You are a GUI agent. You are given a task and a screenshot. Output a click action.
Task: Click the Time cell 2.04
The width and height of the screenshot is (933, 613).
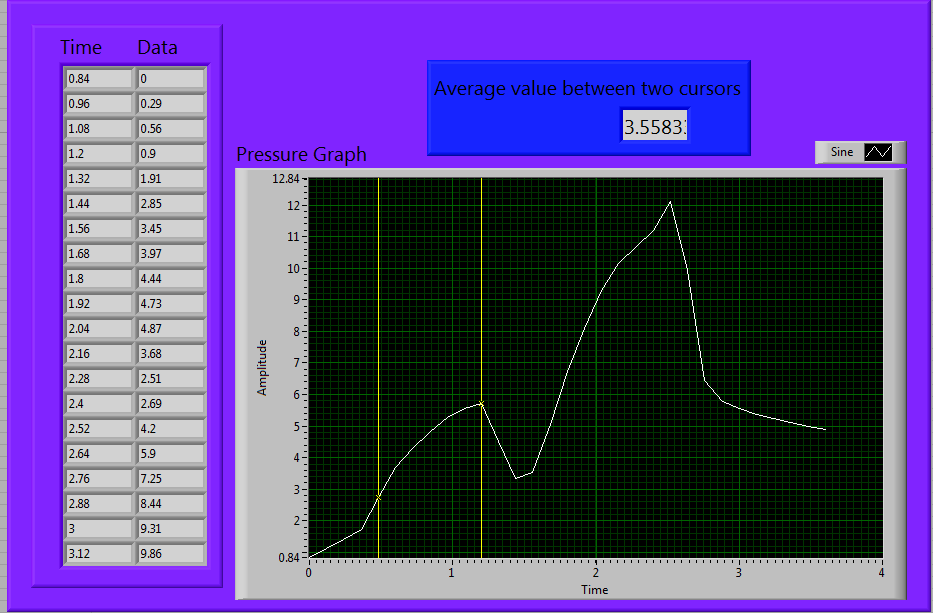[99, 329]
